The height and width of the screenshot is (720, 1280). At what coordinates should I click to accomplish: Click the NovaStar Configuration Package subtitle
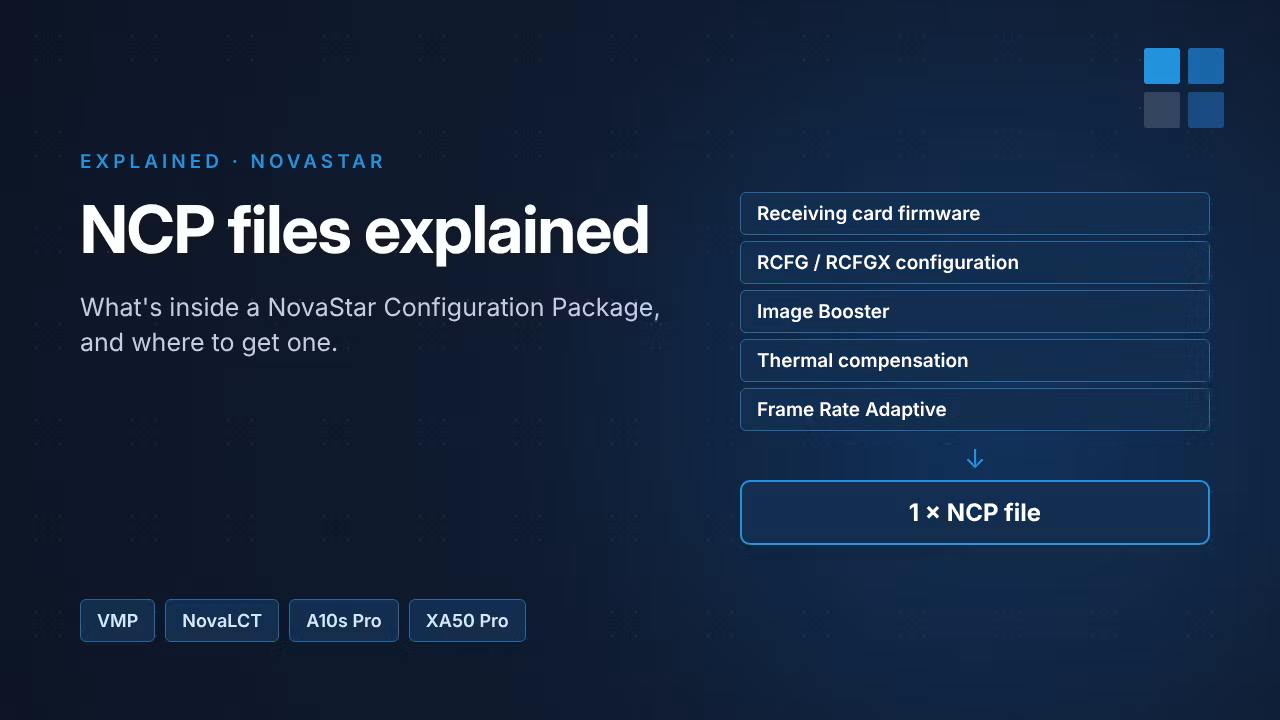point(370,324)
